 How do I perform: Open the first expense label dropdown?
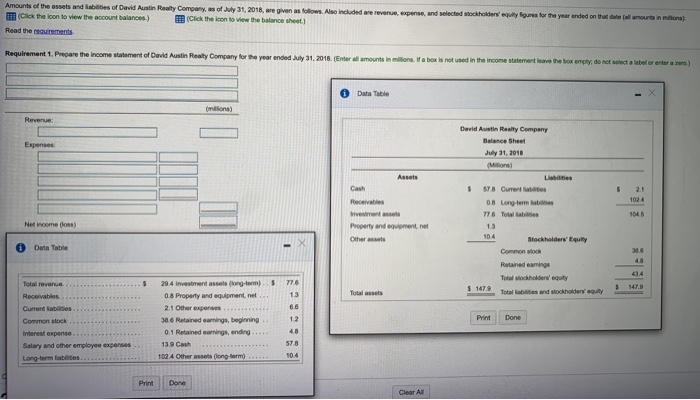point(97,157)
